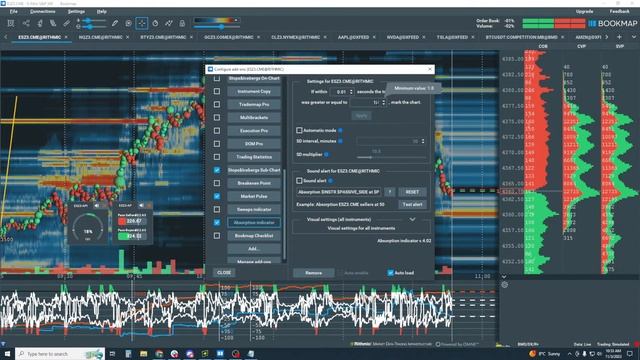Click the Remove button
Screen dimensions: 640x360
[x=313, y=273]
